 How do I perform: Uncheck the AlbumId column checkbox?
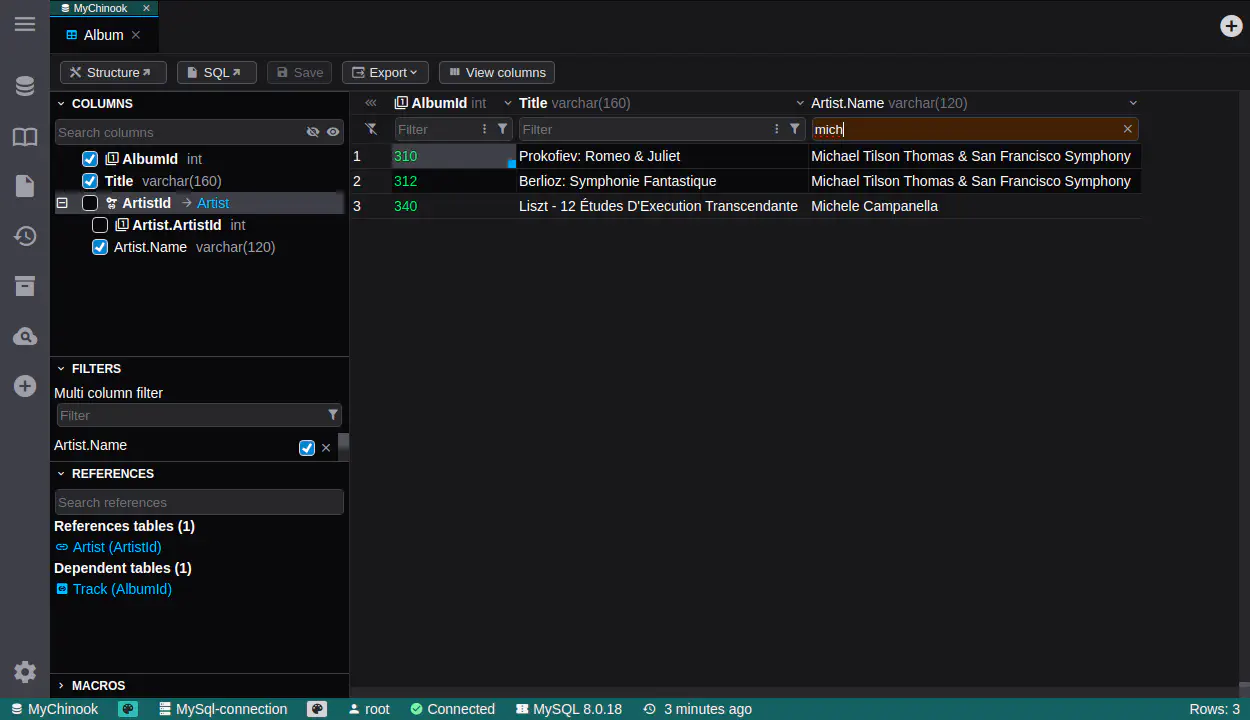(90, 159)
